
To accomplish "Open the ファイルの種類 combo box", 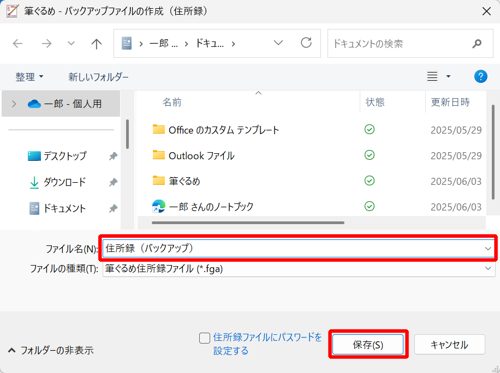I will (299, 268).
